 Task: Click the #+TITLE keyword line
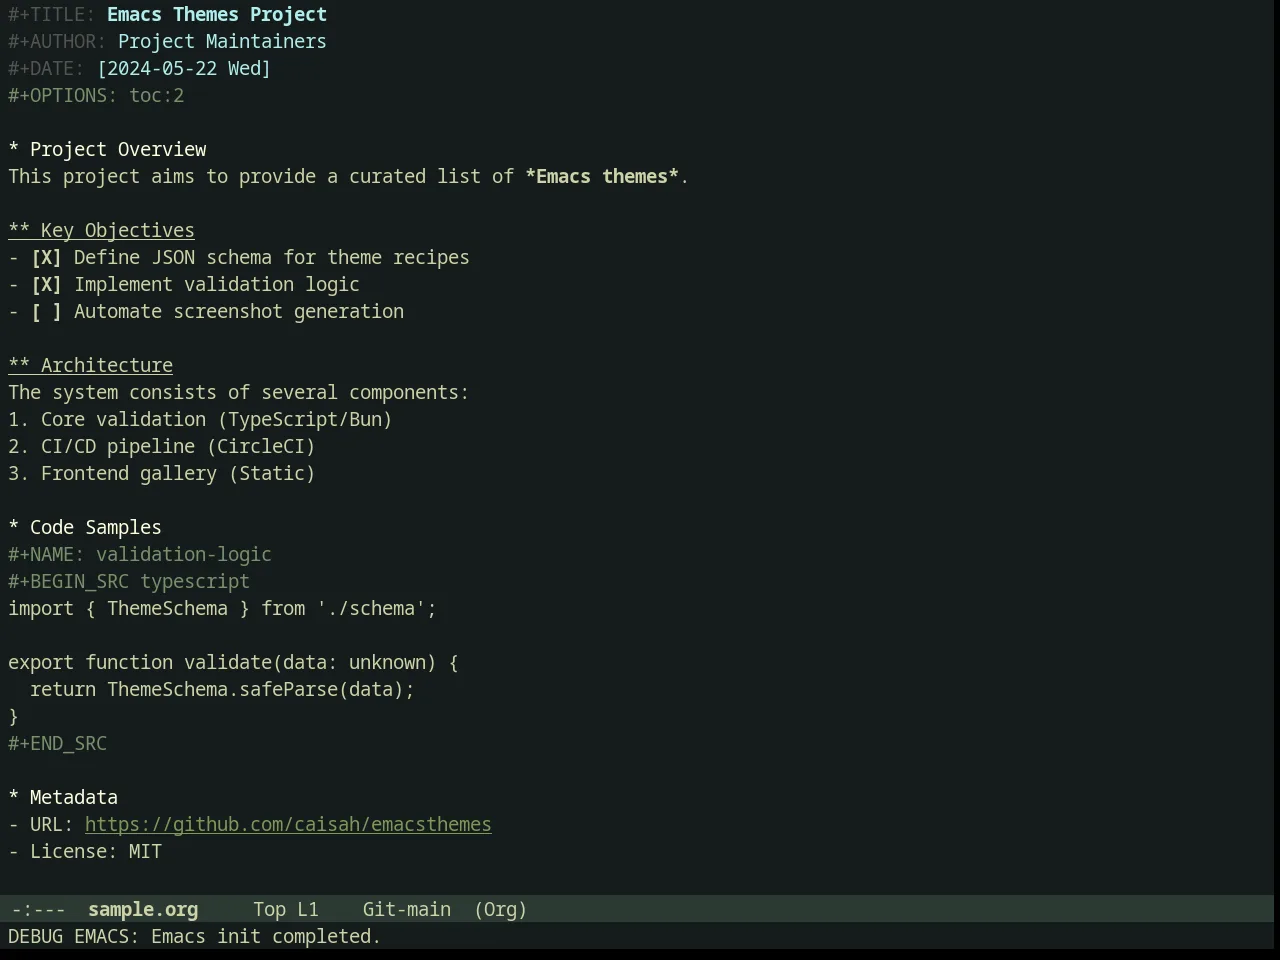167,15
